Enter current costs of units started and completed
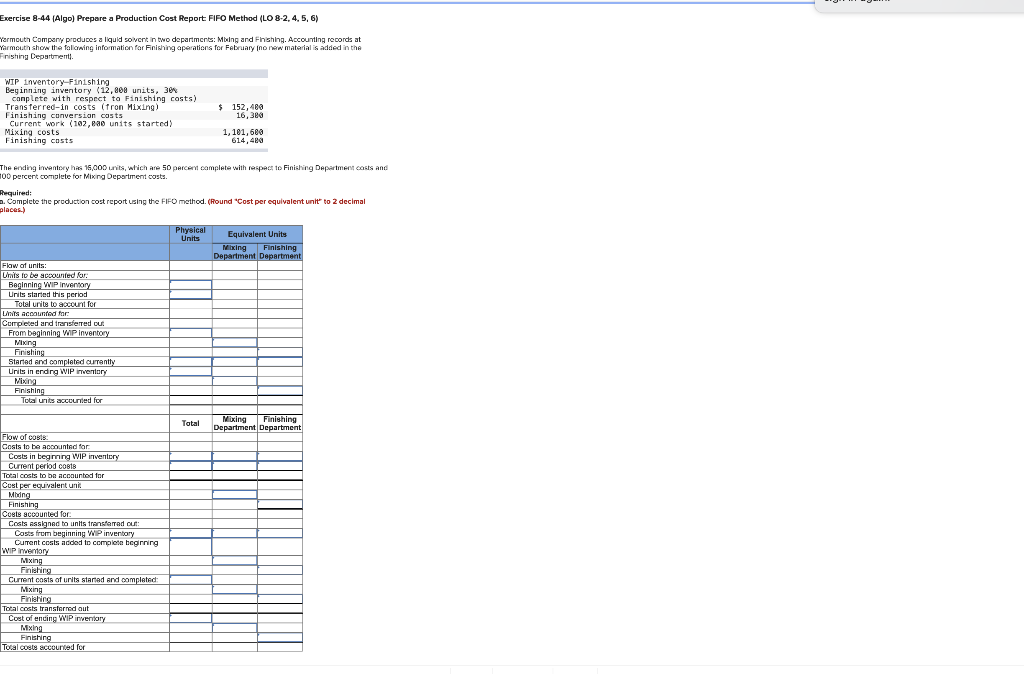This screenshot has width=1024, height=674. [x=191, y=578]
